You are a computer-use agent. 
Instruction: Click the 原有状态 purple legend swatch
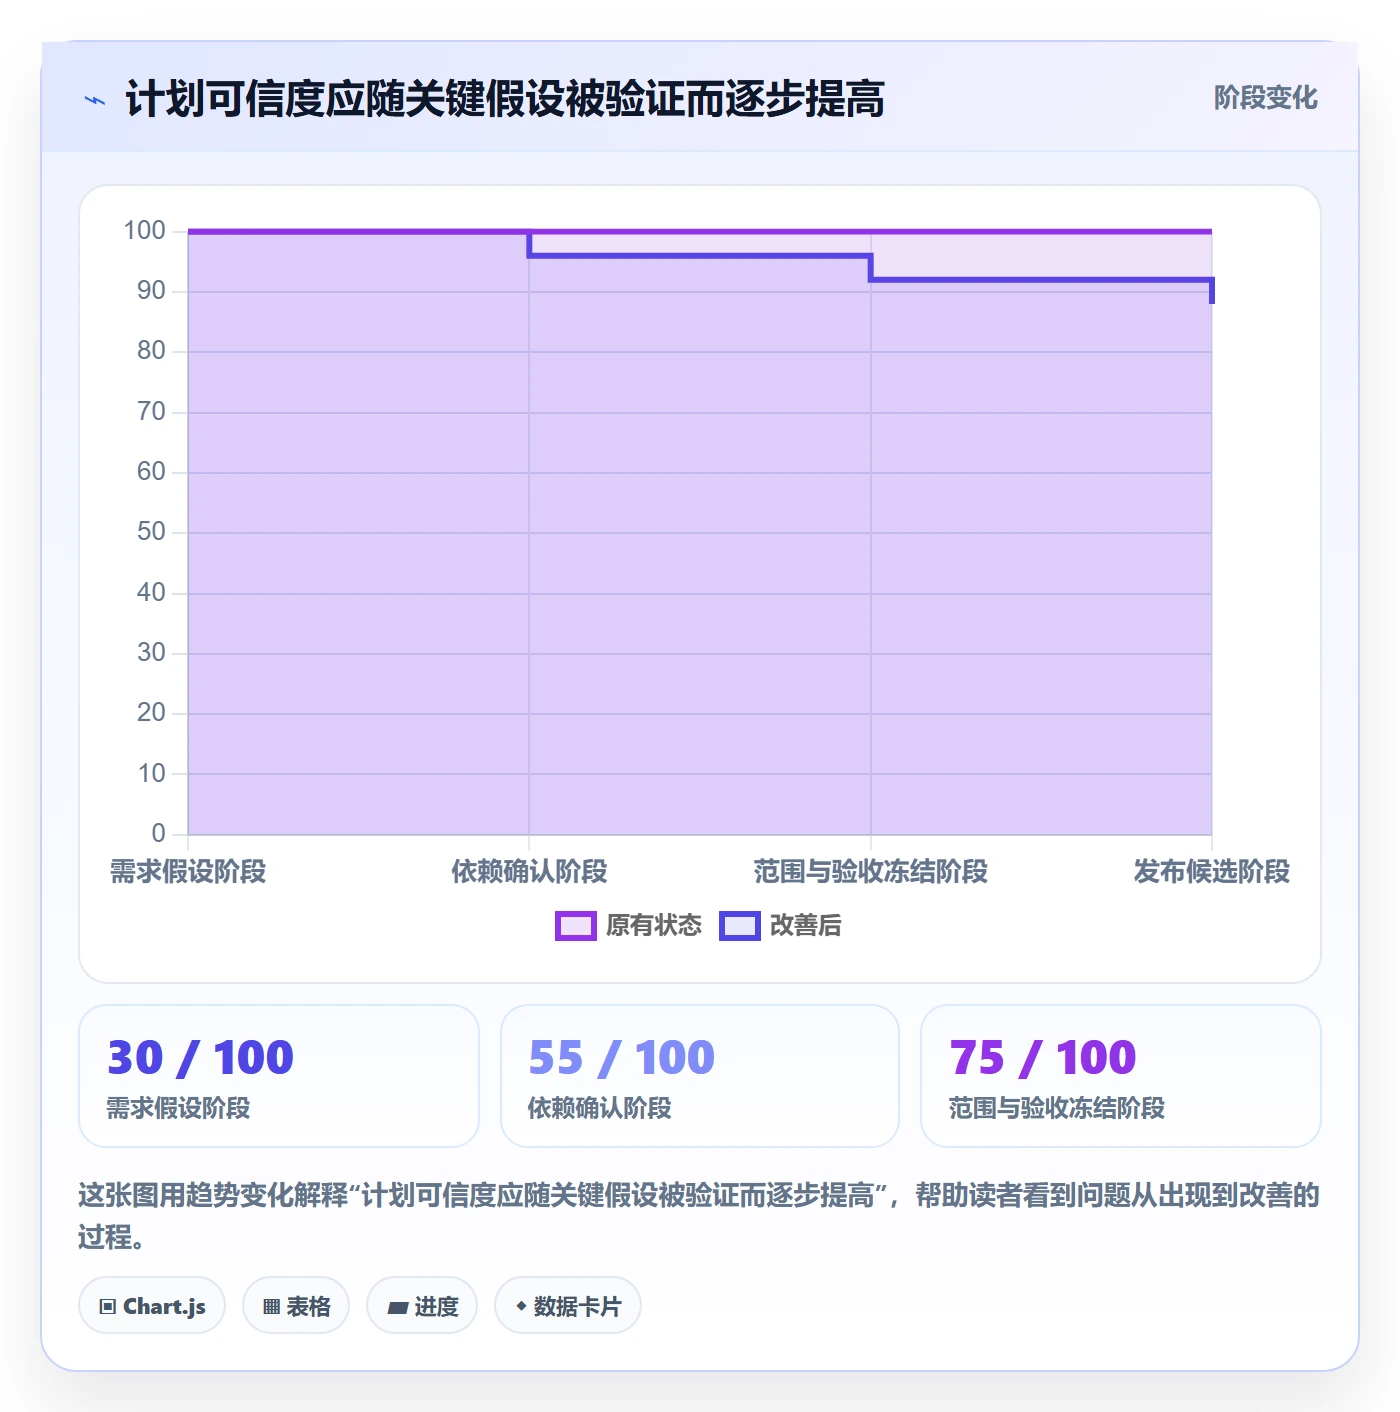(576, 926)
